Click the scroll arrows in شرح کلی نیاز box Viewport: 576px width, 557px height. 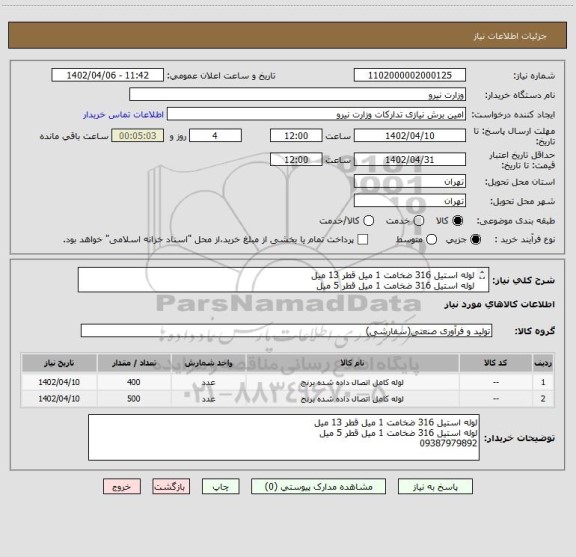coord(482,275)
